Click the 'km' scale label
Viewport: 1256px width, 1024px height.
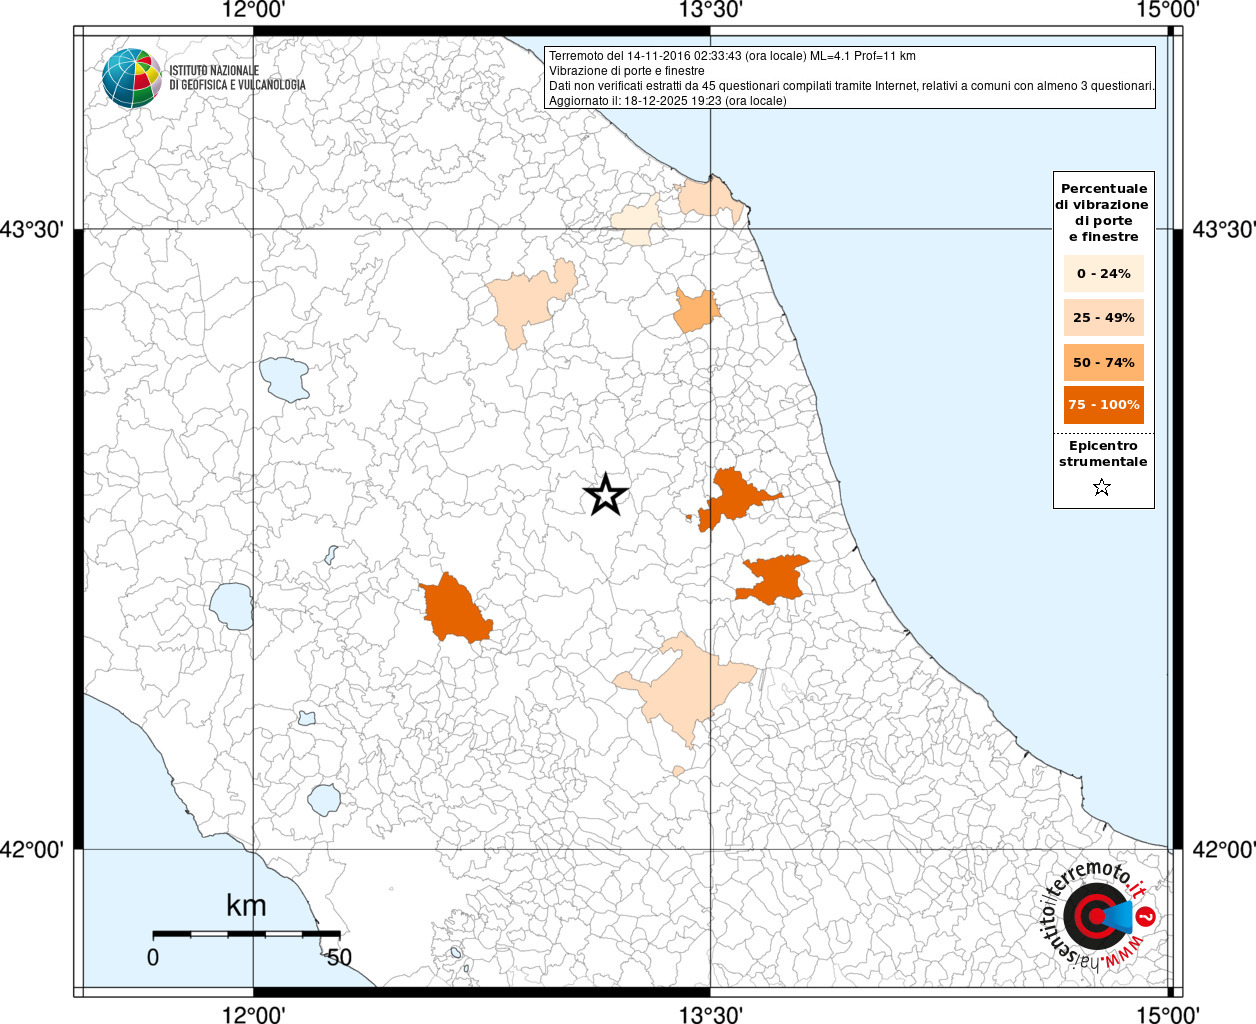246,906
